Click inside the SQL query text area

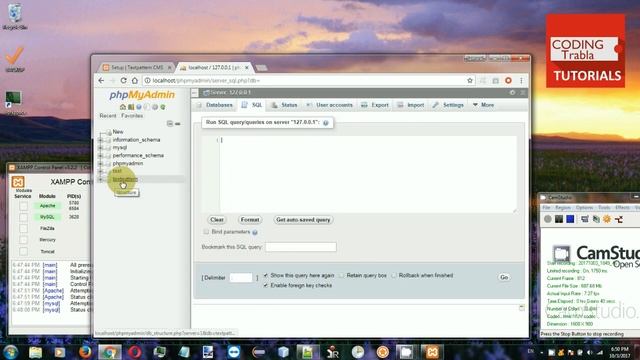pyautogui.click(x=368, y=174)
